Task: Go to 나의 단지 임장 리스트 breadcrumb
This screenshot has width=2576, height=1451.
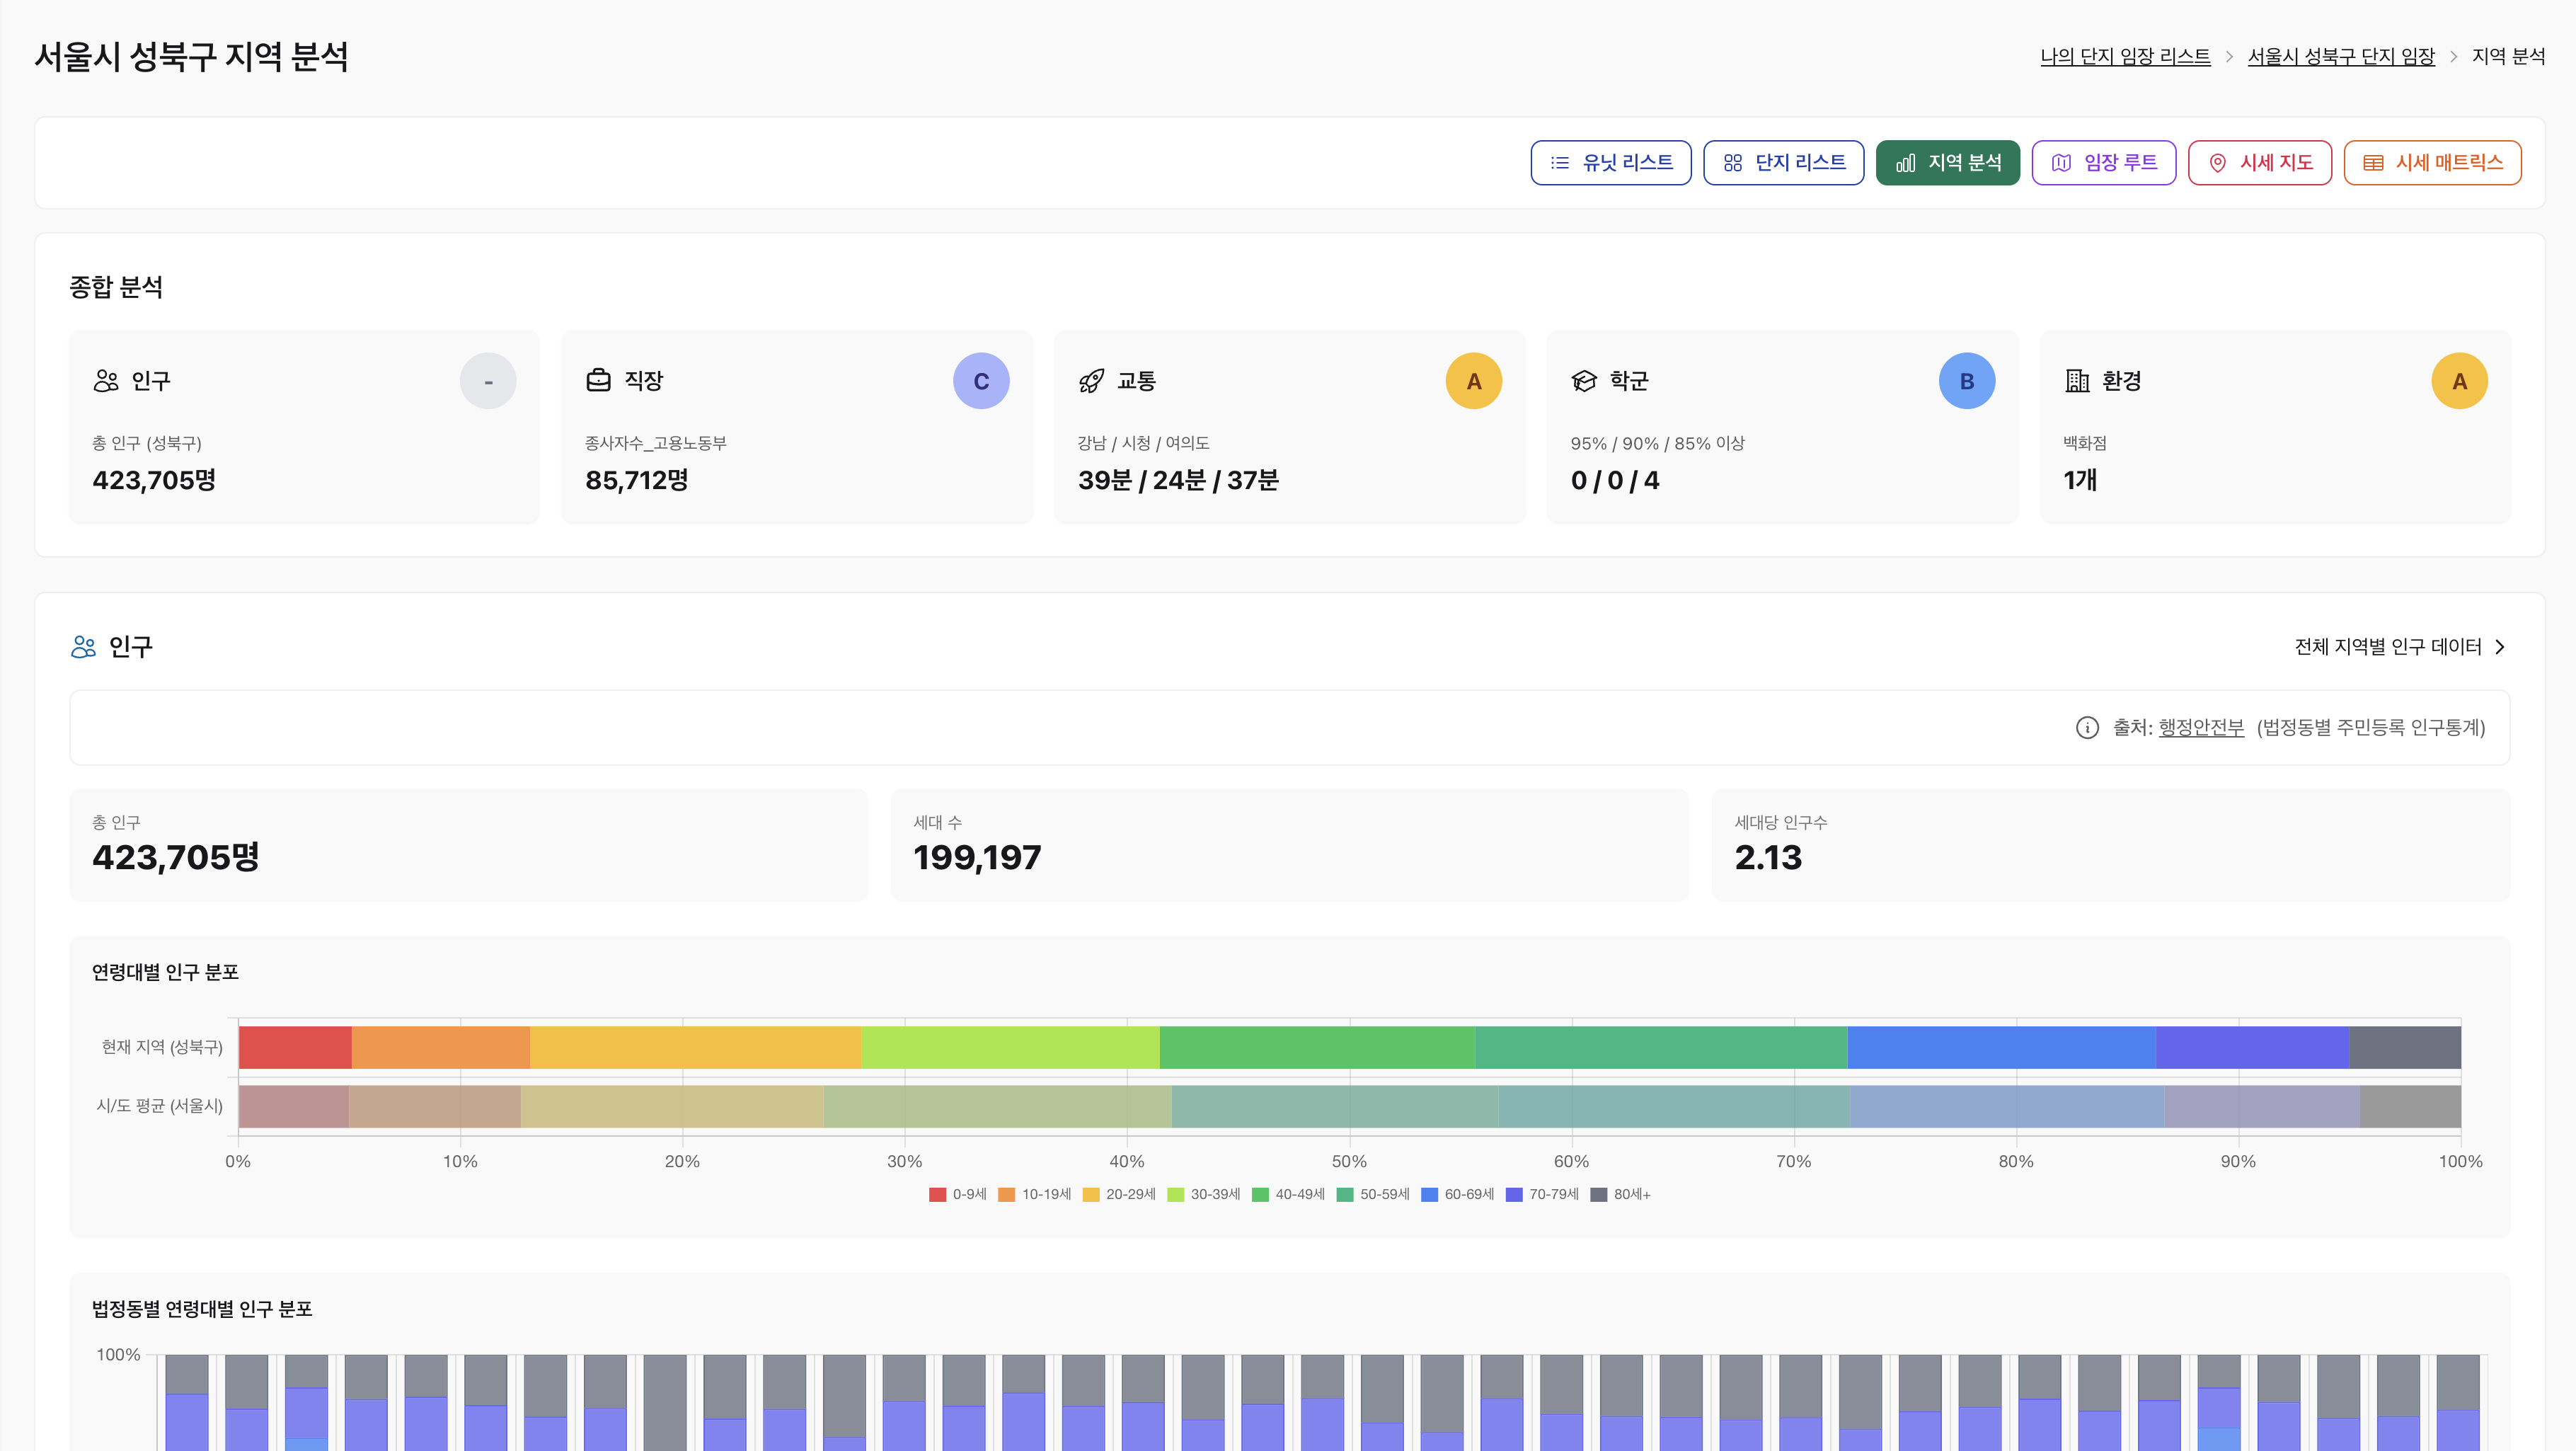Action: point(2125,56)
